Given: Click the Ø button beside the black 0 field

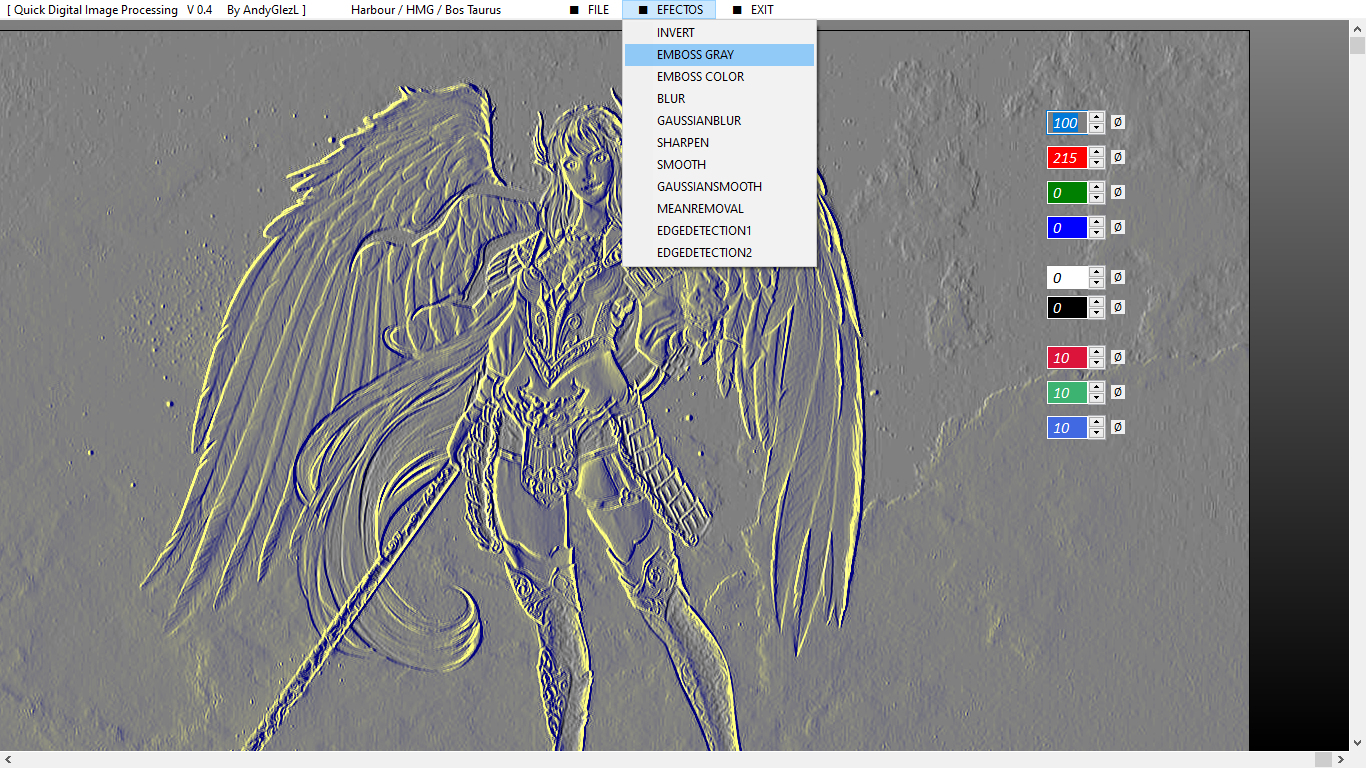Looking at the screenshot, I should pyautogui.click(x=1118, y=307).
